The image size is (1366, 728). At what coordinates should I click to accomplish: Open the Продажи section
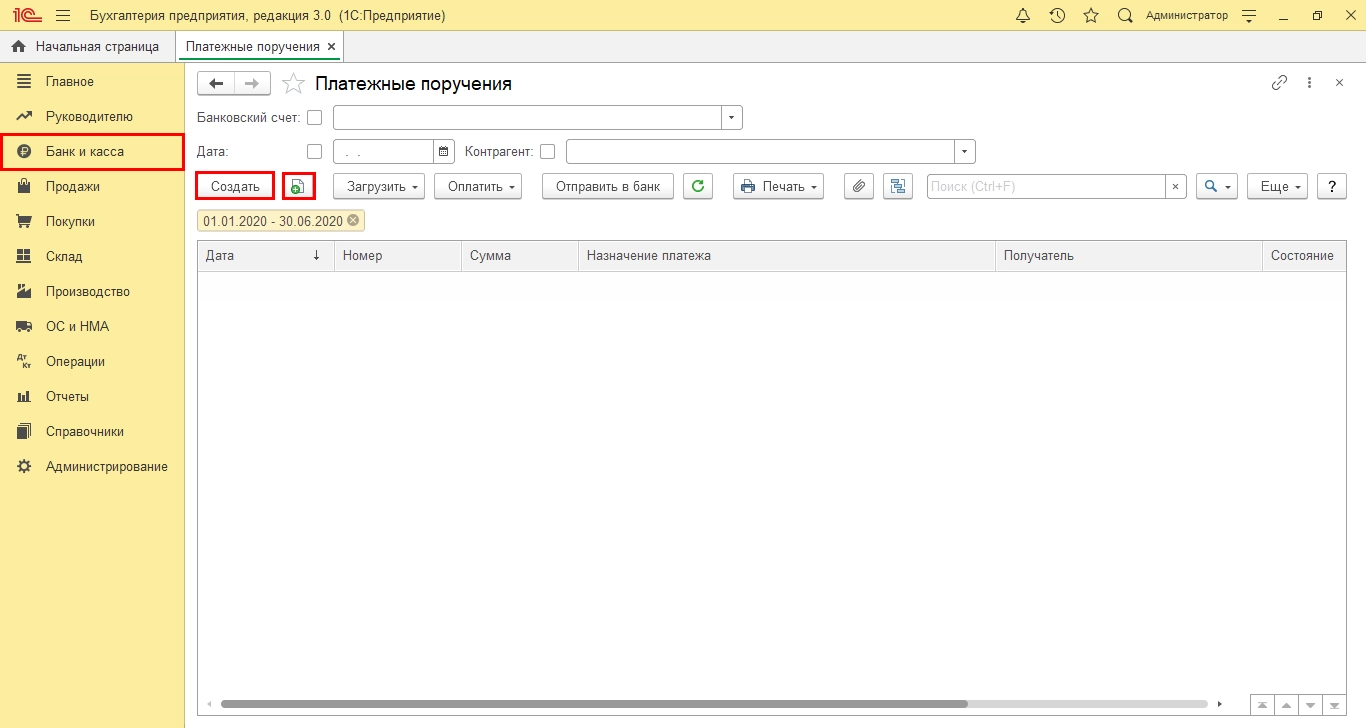point(92,187)
